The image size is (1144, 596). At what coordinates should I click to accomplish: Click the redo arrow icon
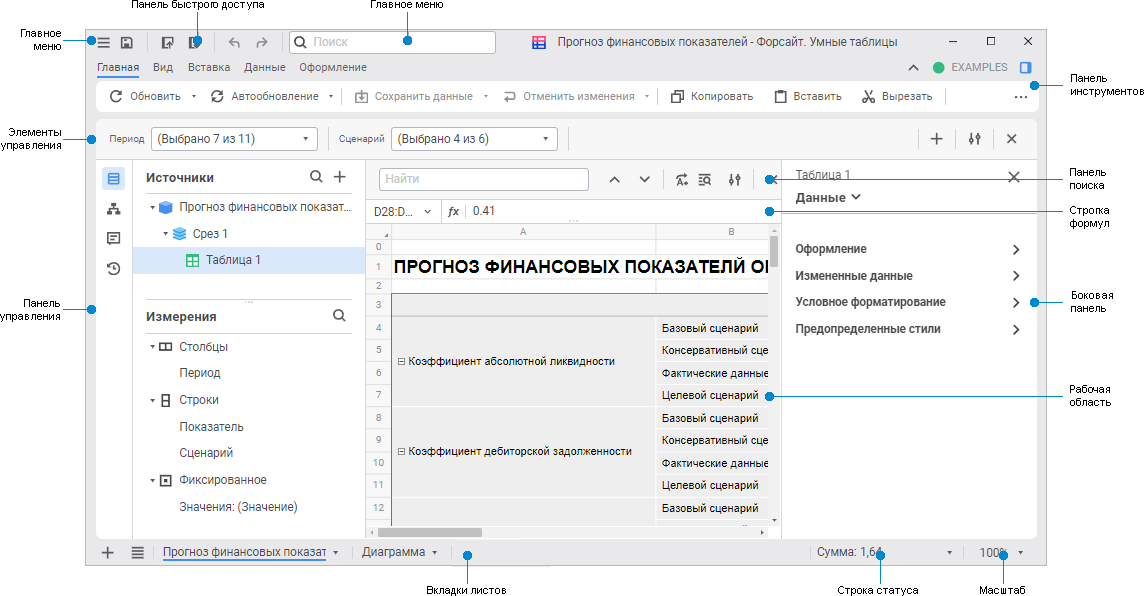tap(262, 42)
